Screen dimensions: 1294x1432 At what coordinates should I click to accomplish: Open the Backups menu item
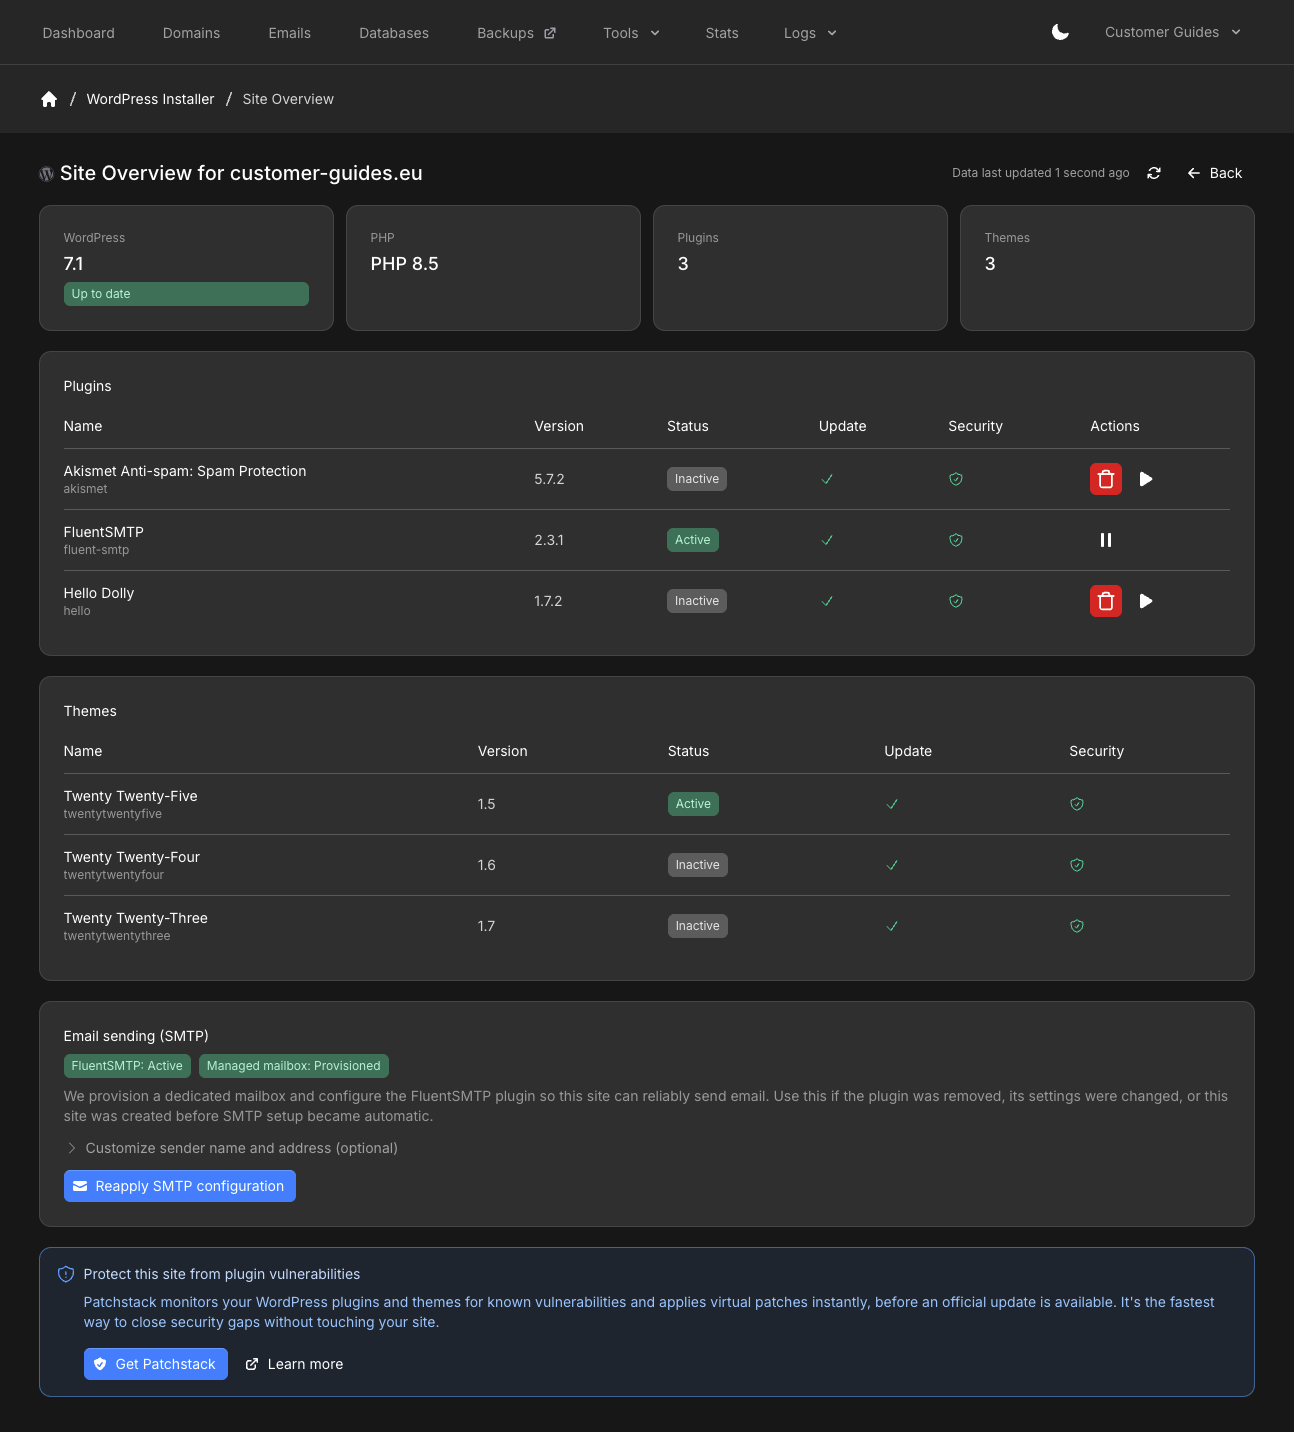point(516,33)
